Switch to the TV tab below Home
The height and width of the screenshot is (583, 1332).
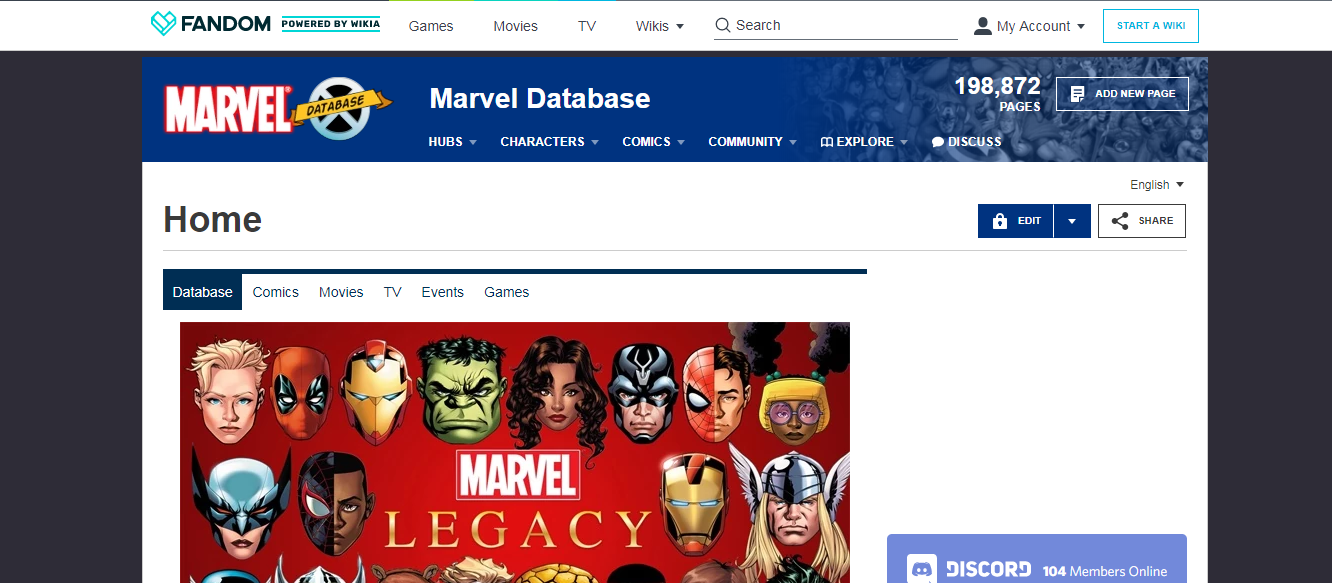[x=393, y=292]
